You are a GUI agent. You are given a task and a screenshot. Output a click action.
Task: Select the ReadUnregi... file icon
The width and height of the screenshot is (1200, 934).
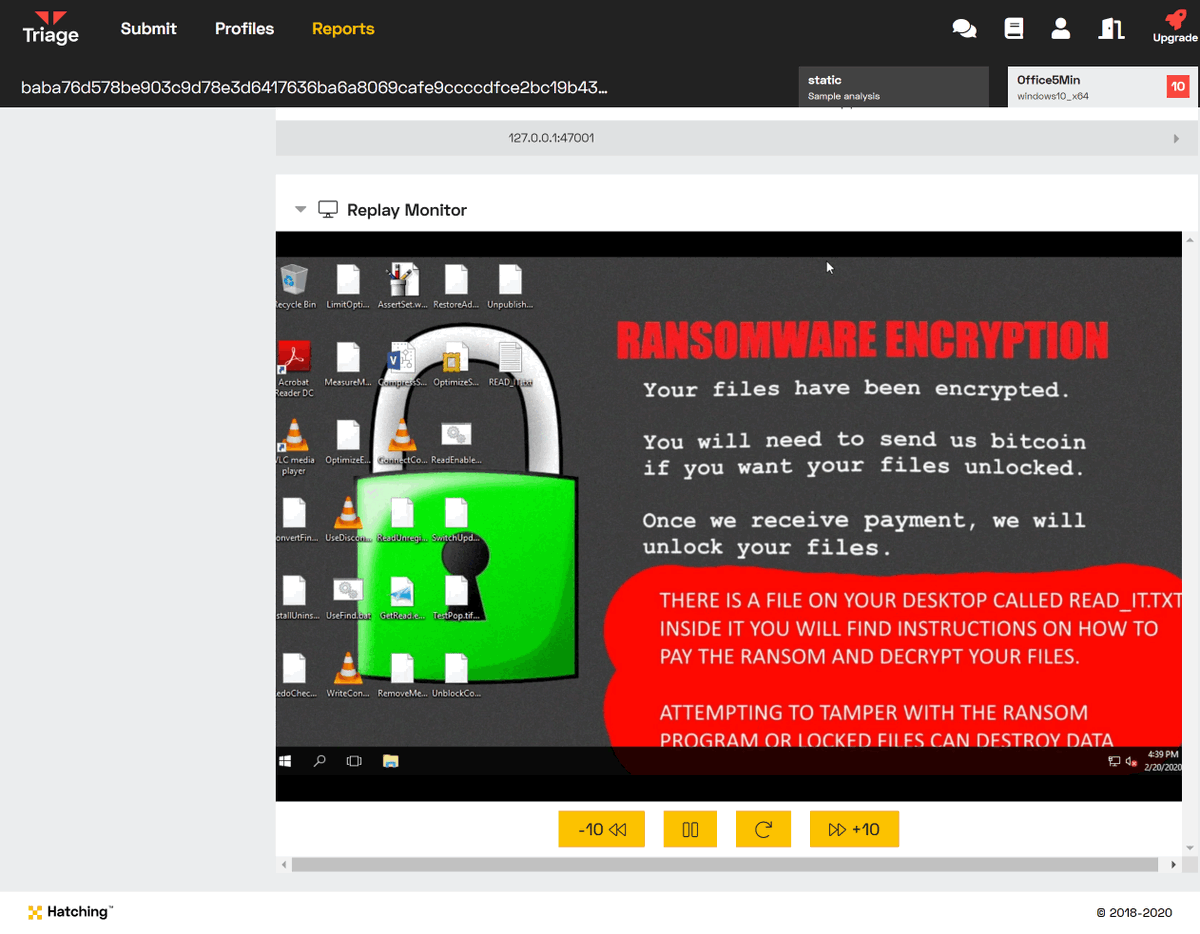(402, 520)
